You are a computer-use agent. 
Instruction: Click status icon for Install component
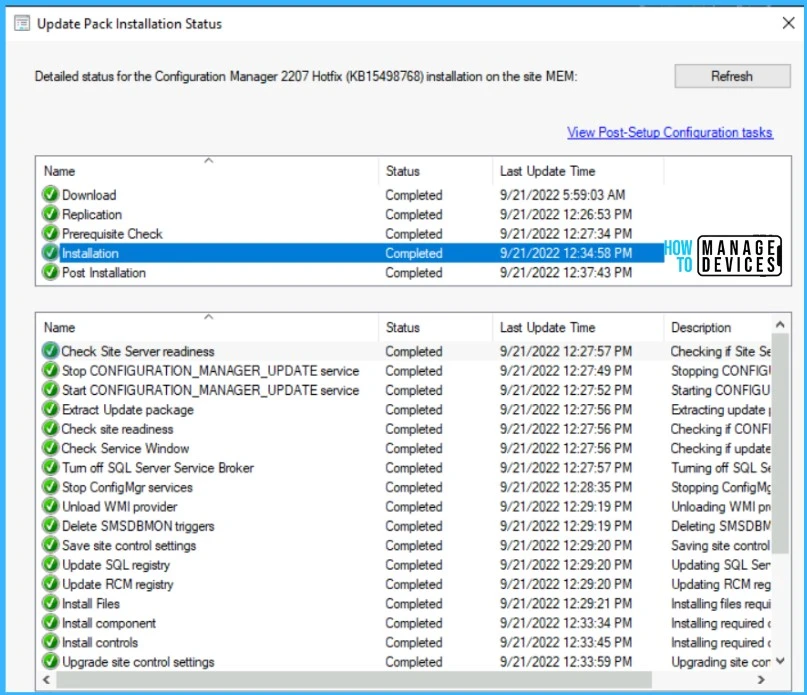(x=50, y=623)
